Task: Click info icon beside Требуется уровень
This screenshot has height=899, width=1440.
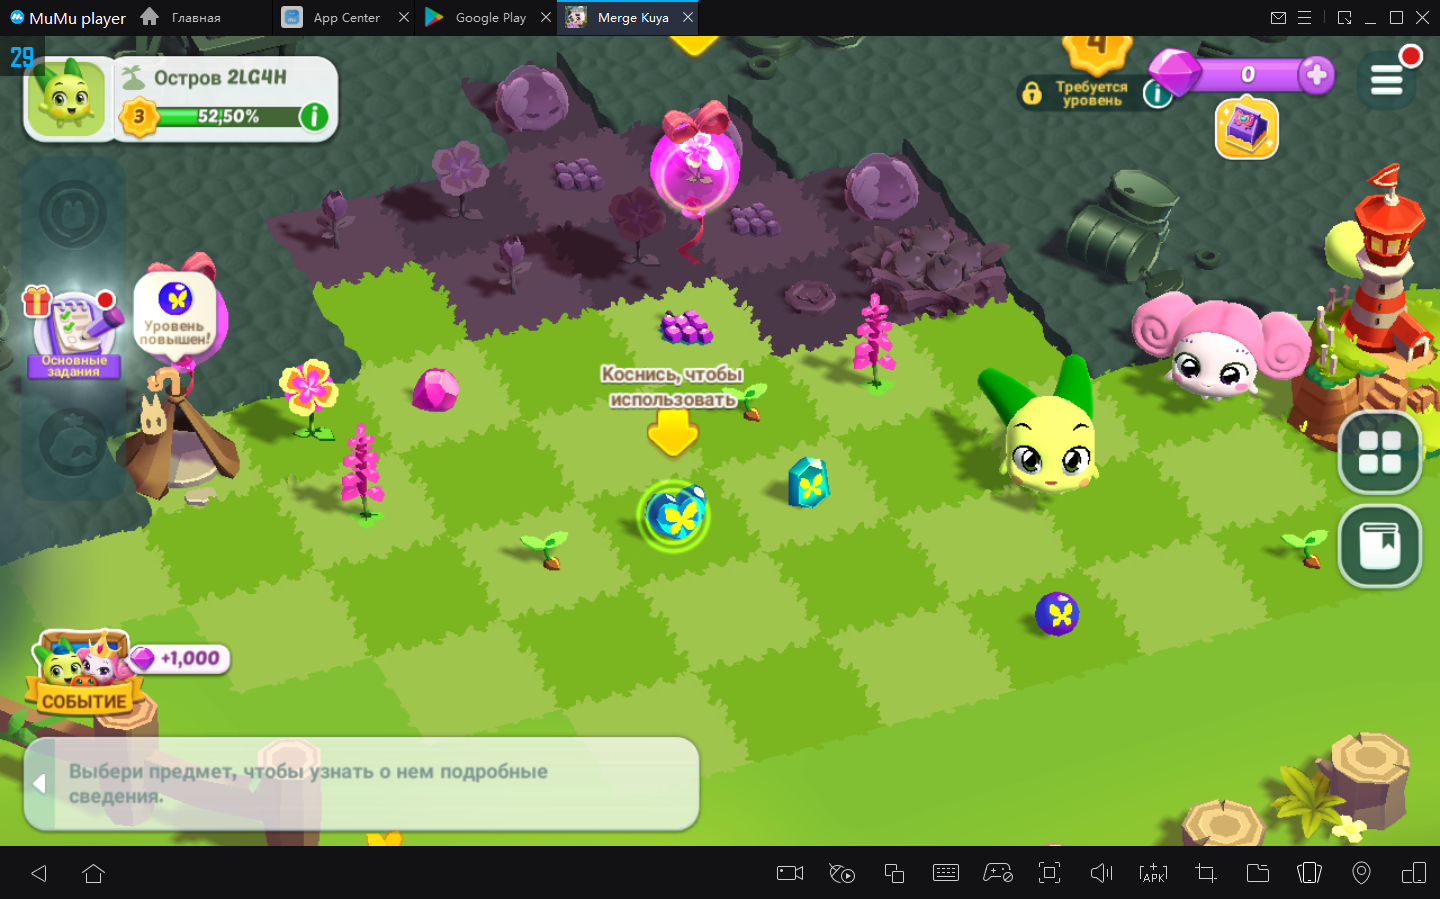Action: point(1156,94)
